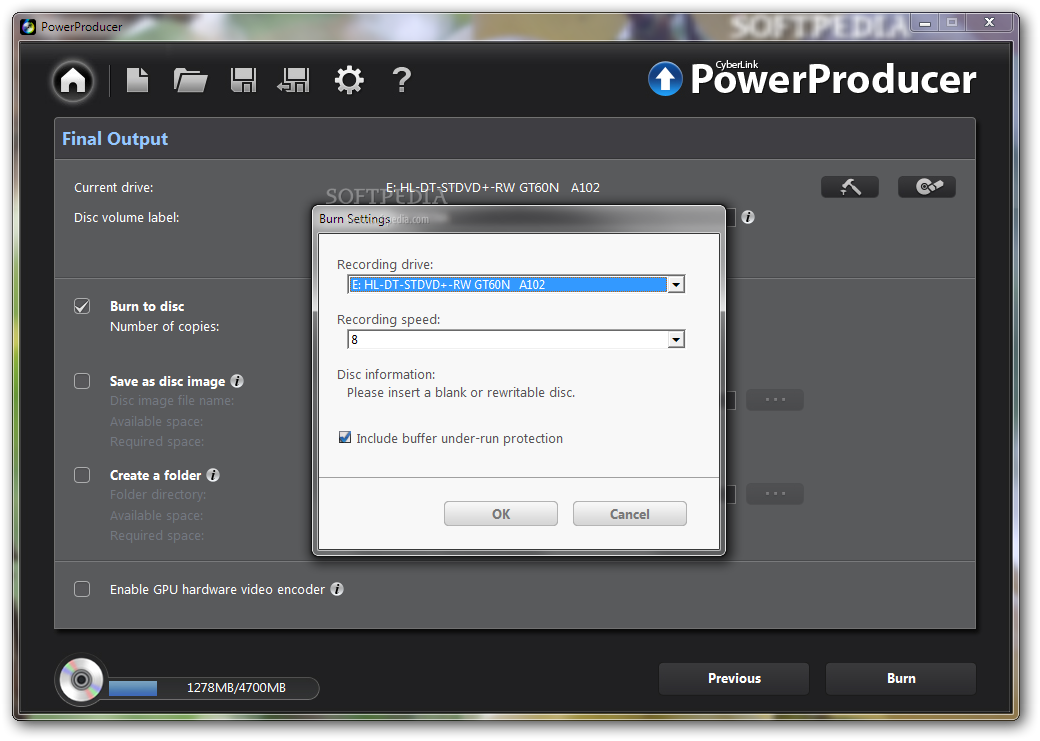Click the CyberLink upgrade arrow icon
Screen dimensions: 1040x741
pyautogui.click(x=665, y=79)
